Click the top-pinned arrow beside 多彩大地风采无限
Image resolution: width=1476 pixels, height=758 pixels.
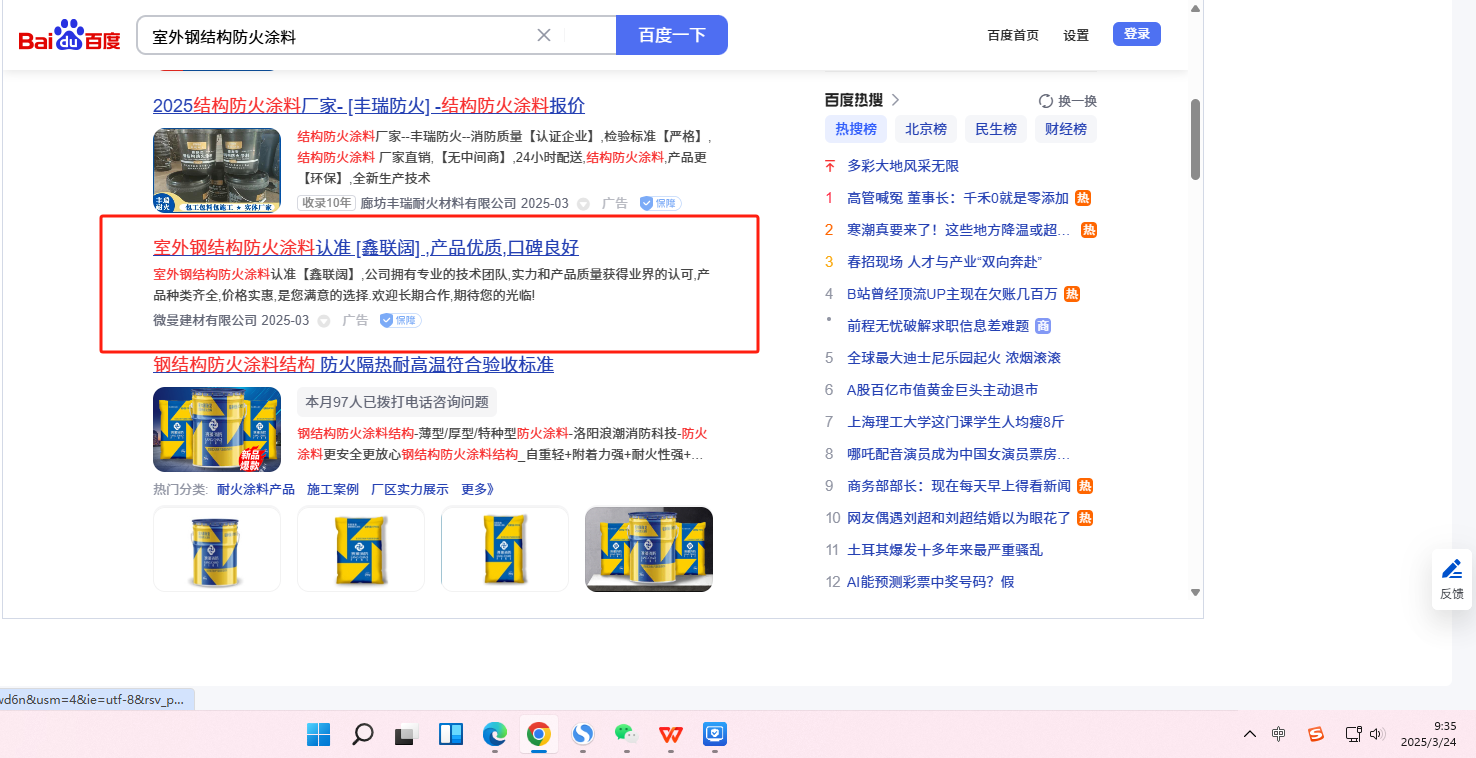(x=829, y=166)
